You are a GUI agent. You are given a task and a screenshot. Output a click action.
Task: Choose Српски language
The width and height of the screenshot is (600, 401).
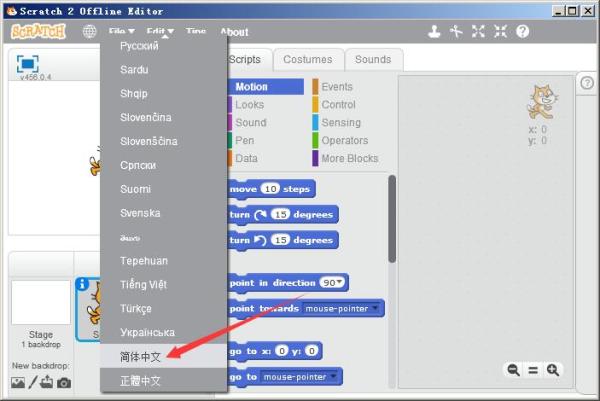click(164, 165)
